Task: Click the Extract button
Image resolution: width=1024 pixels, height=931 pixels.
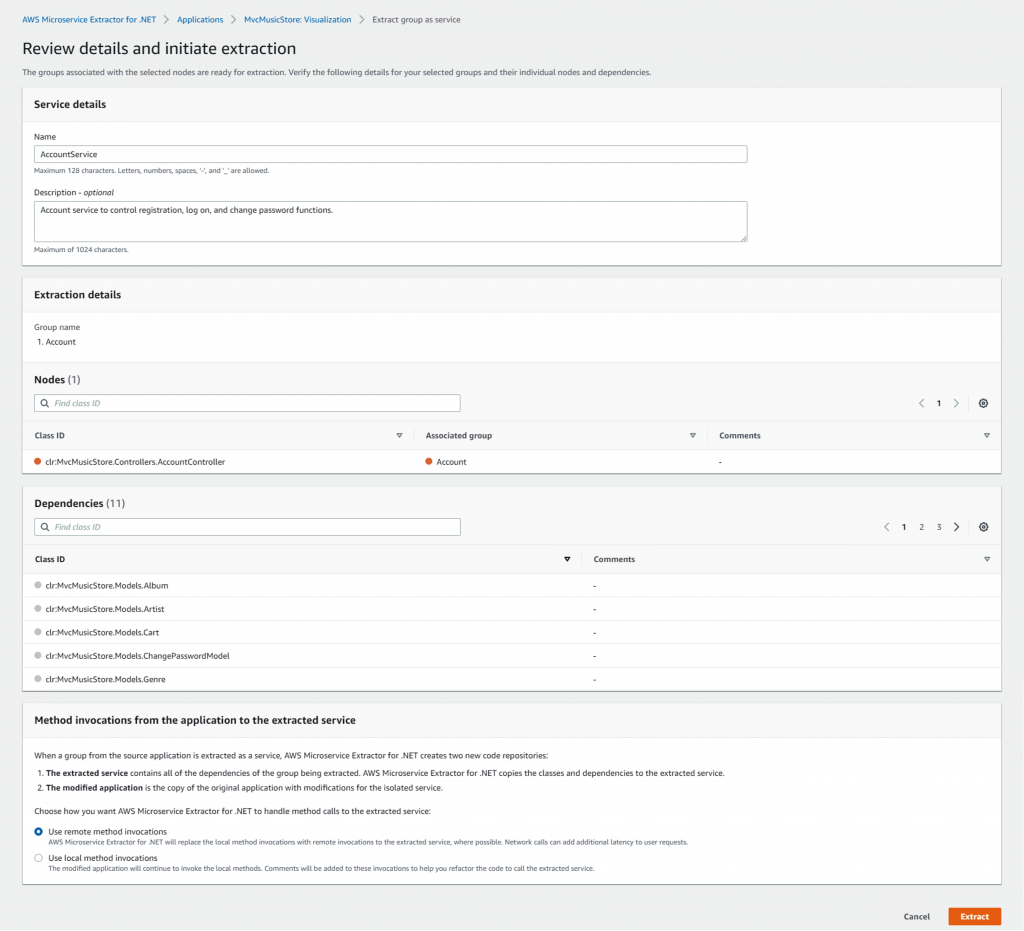Action: [973, 916]
